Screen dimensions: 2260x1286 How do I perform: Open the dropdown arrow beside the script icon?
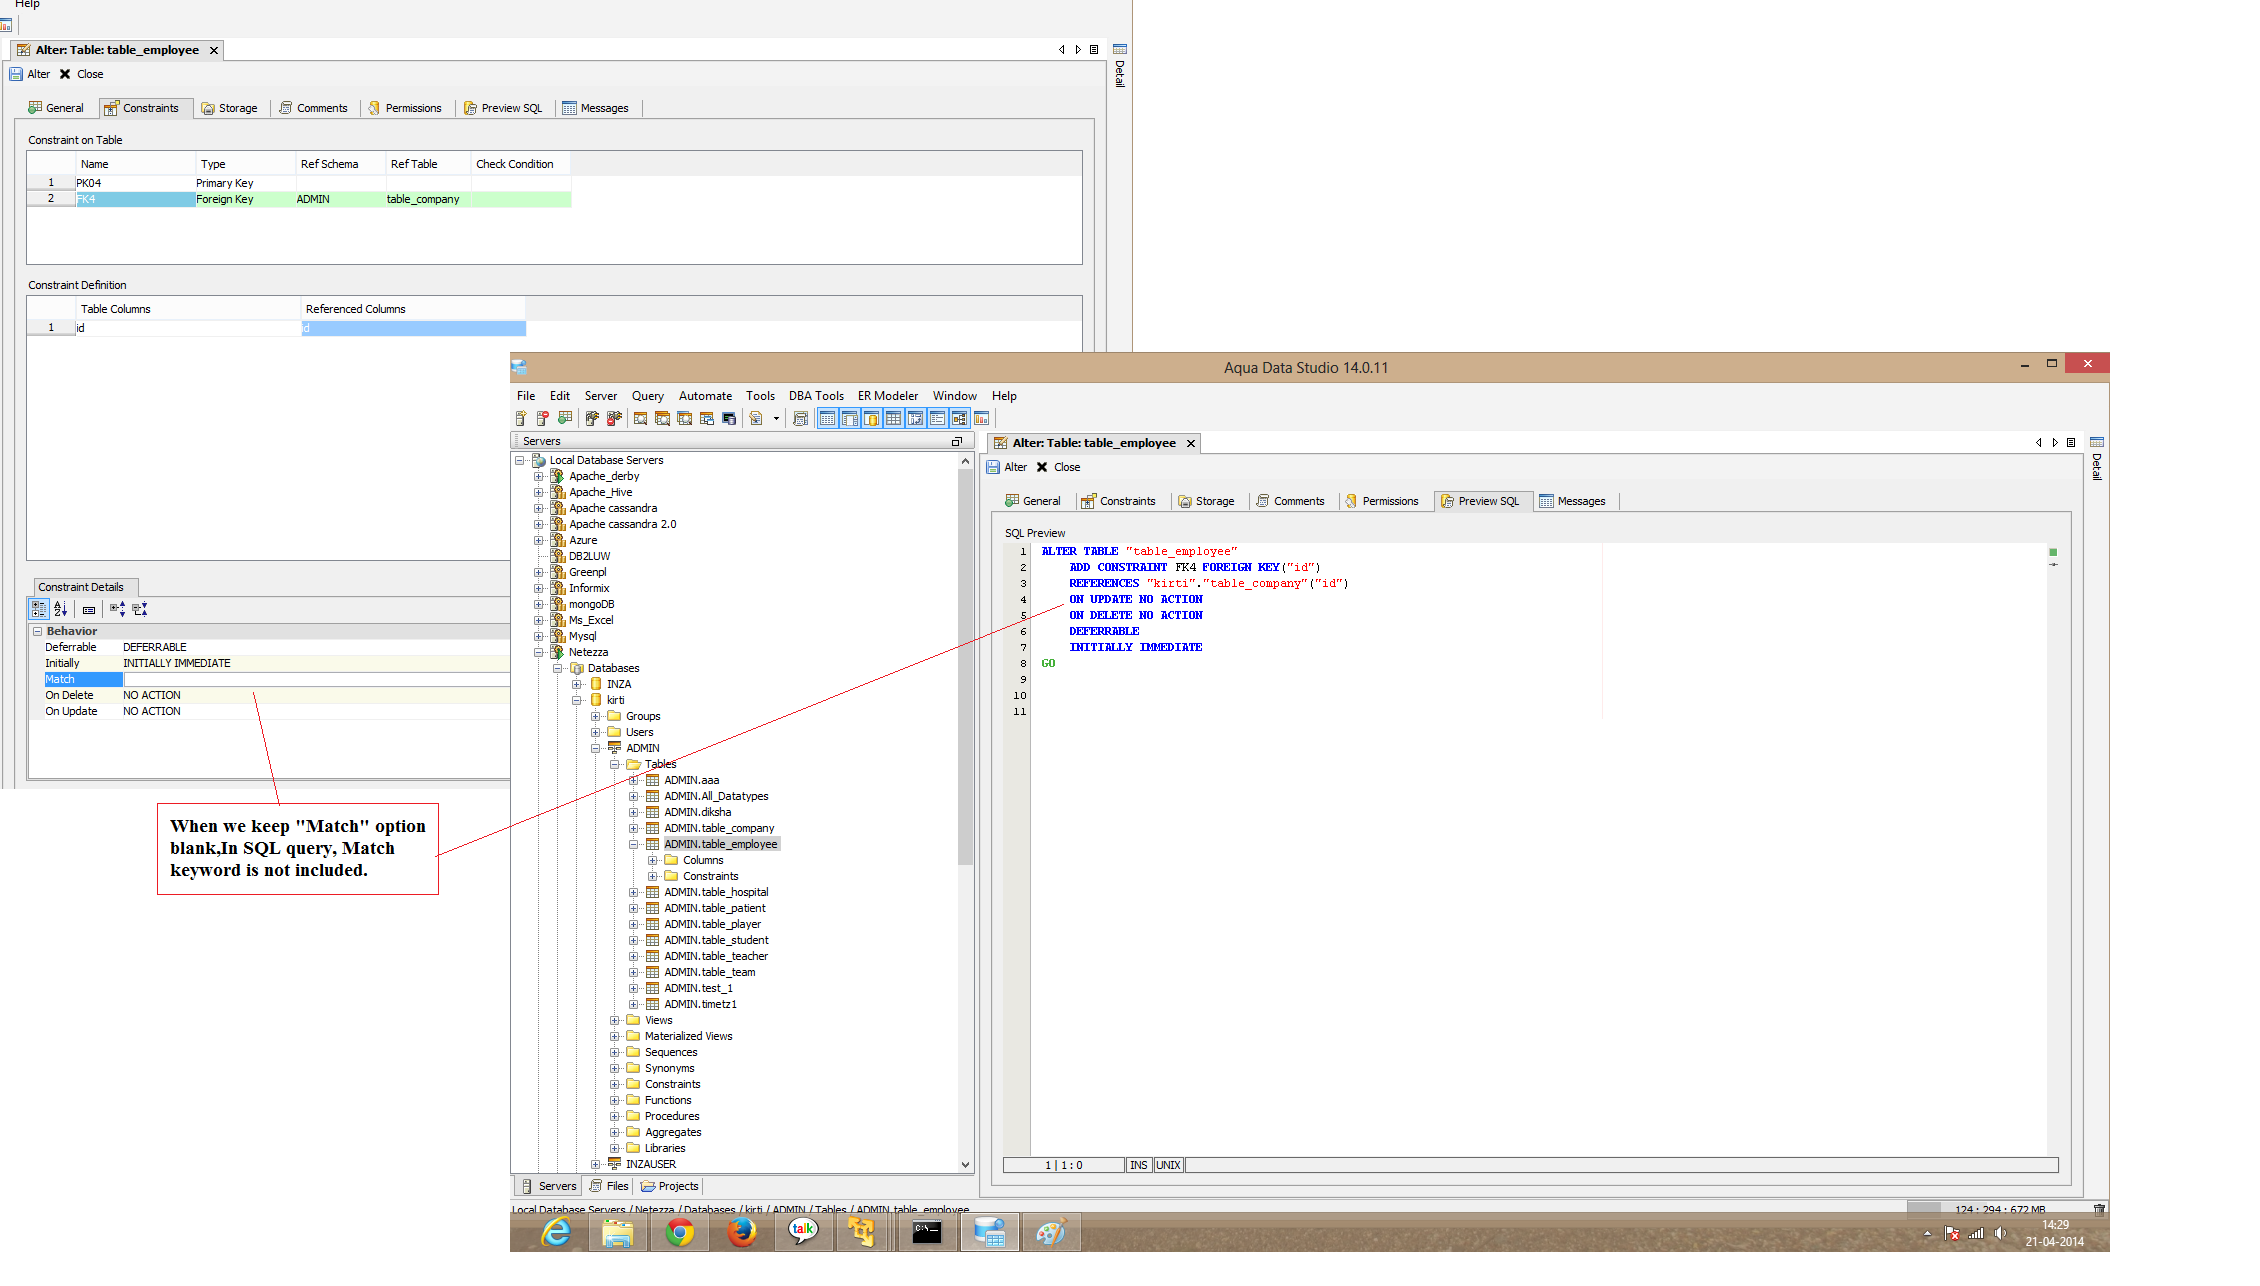tap(776, 419)
